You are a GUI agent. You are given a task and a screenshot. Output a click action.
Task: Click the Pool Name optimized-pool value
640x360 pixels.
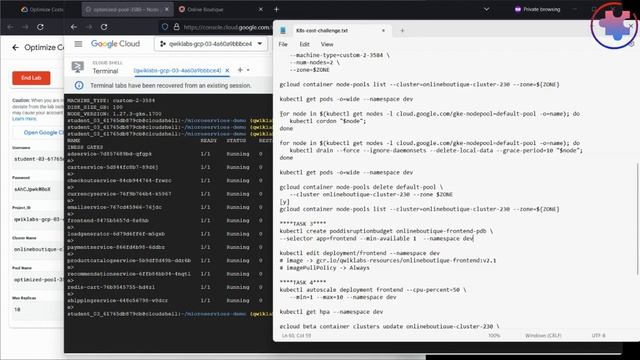(38, 280)
